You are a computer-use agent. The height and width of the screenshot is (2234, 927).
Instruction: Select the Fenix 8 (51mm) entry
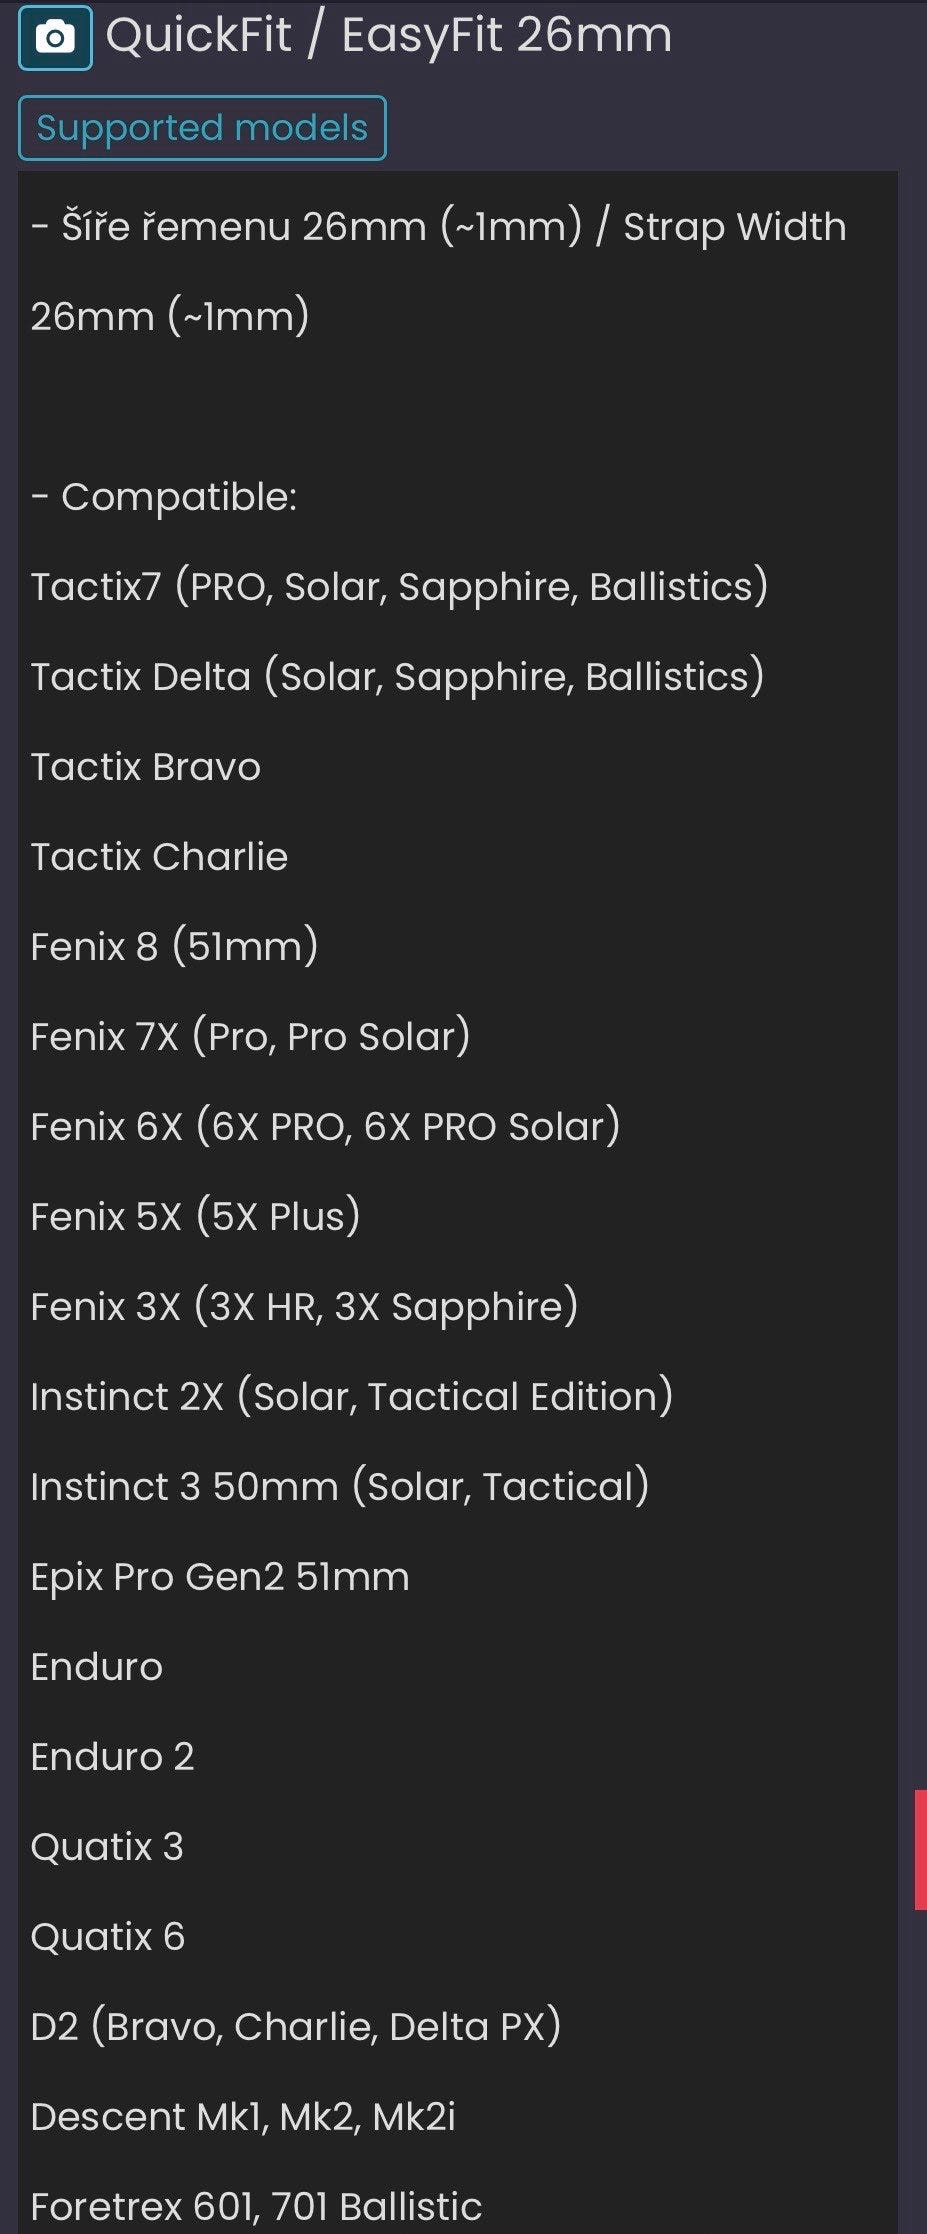[x=174, y=947]
